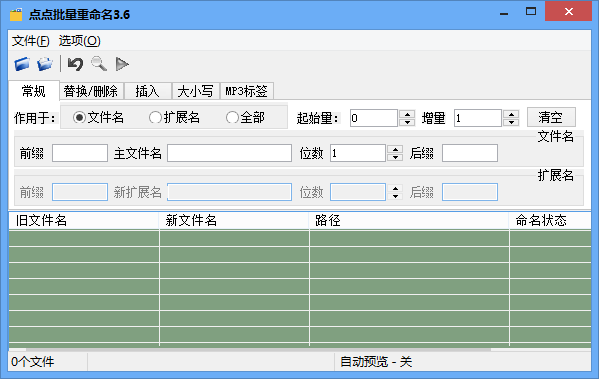The image size is (599, 379).
Task: Select the 全部 radio button
Action: [232, 117]
